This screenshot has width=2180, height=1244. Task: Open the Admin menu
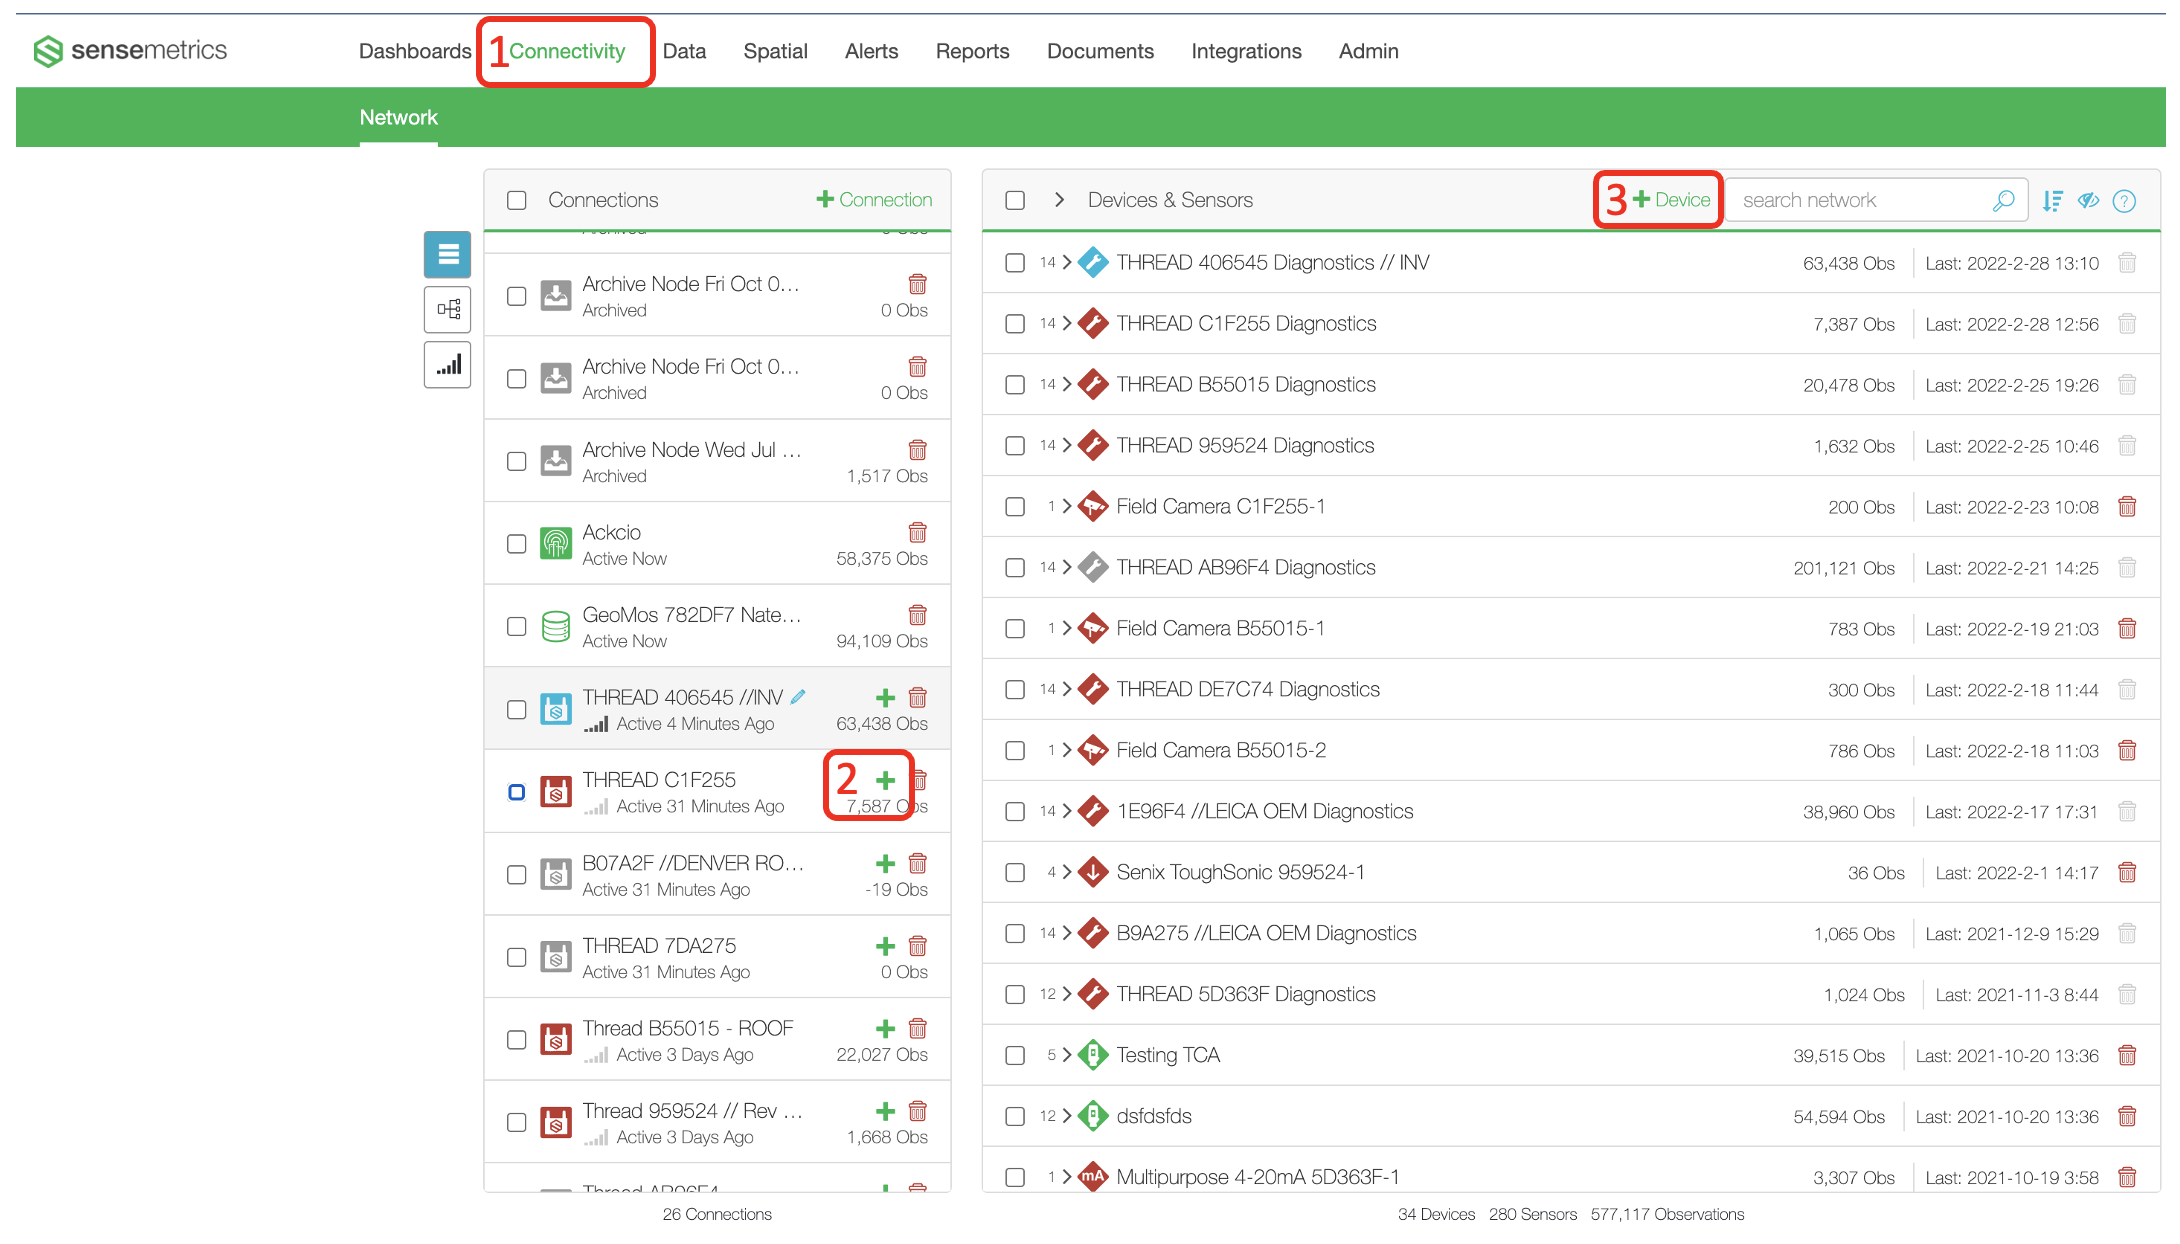click(1368, 51)
